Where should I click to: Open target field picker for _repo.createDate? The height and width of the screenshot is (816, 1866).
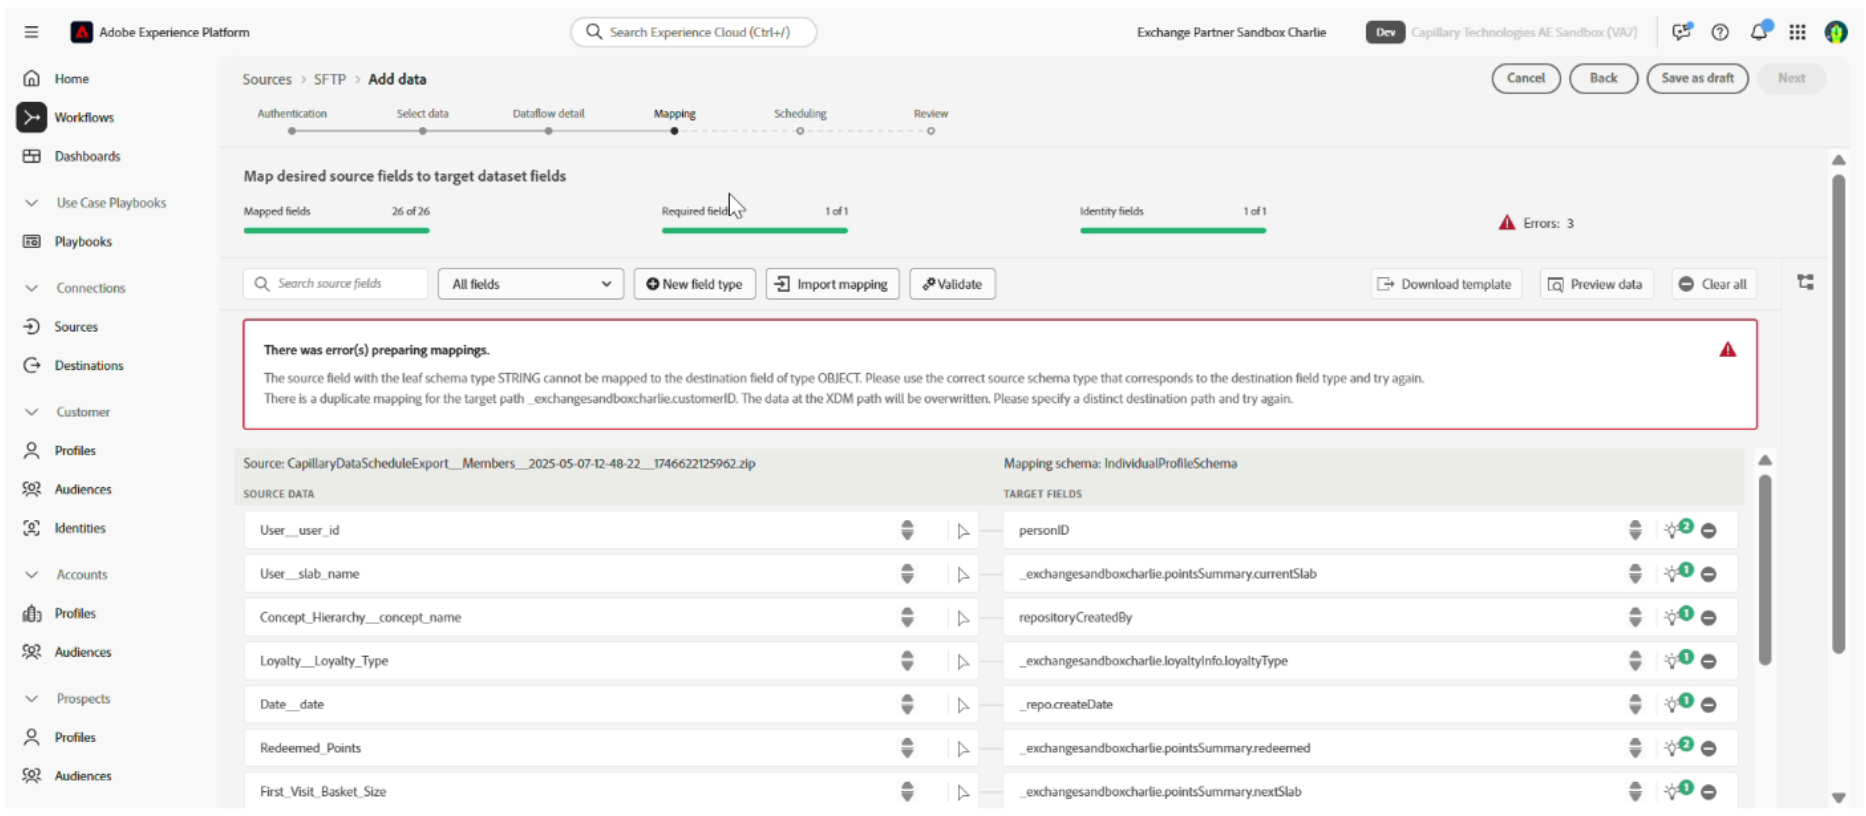(x=1635, y=704)
